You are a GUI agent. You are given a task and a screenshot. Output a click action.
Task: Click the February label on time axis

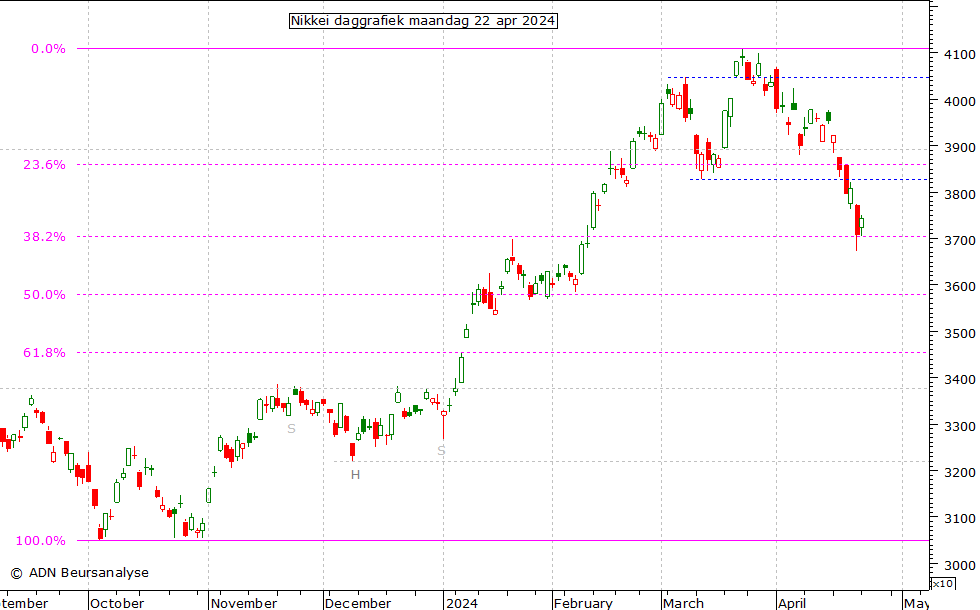pos(584,603)
